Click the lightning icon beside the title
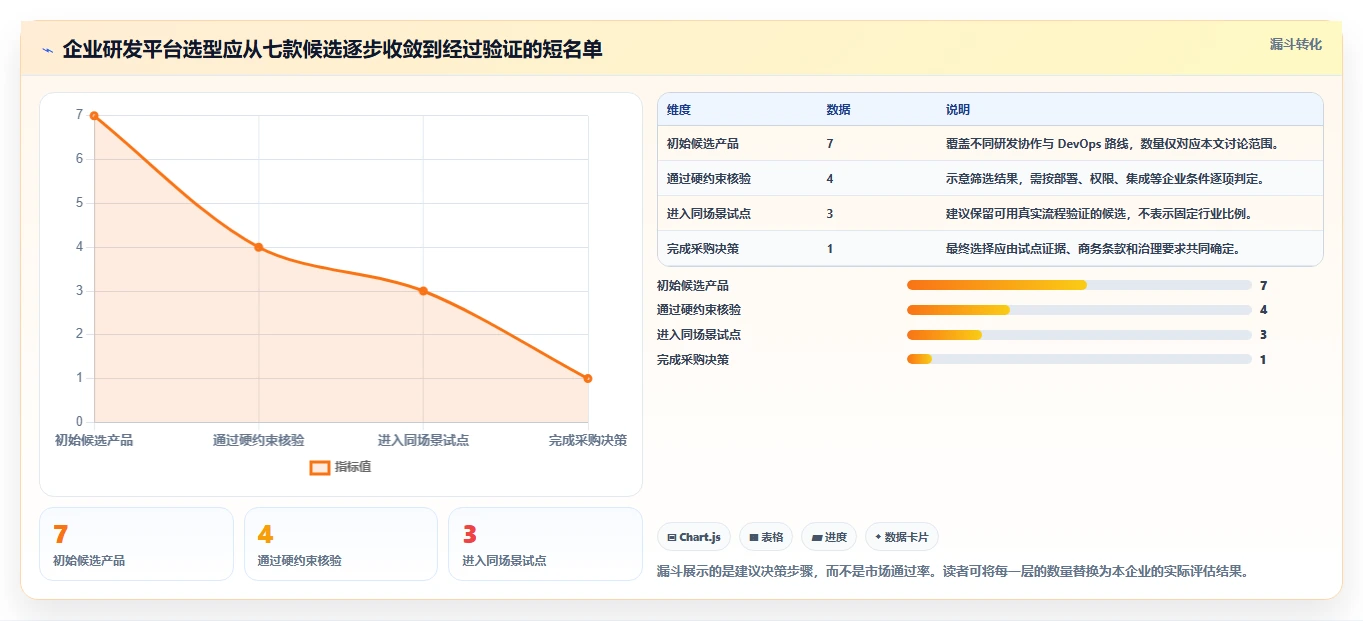This screenshot has width=1363, height=621. coord(47,50)
